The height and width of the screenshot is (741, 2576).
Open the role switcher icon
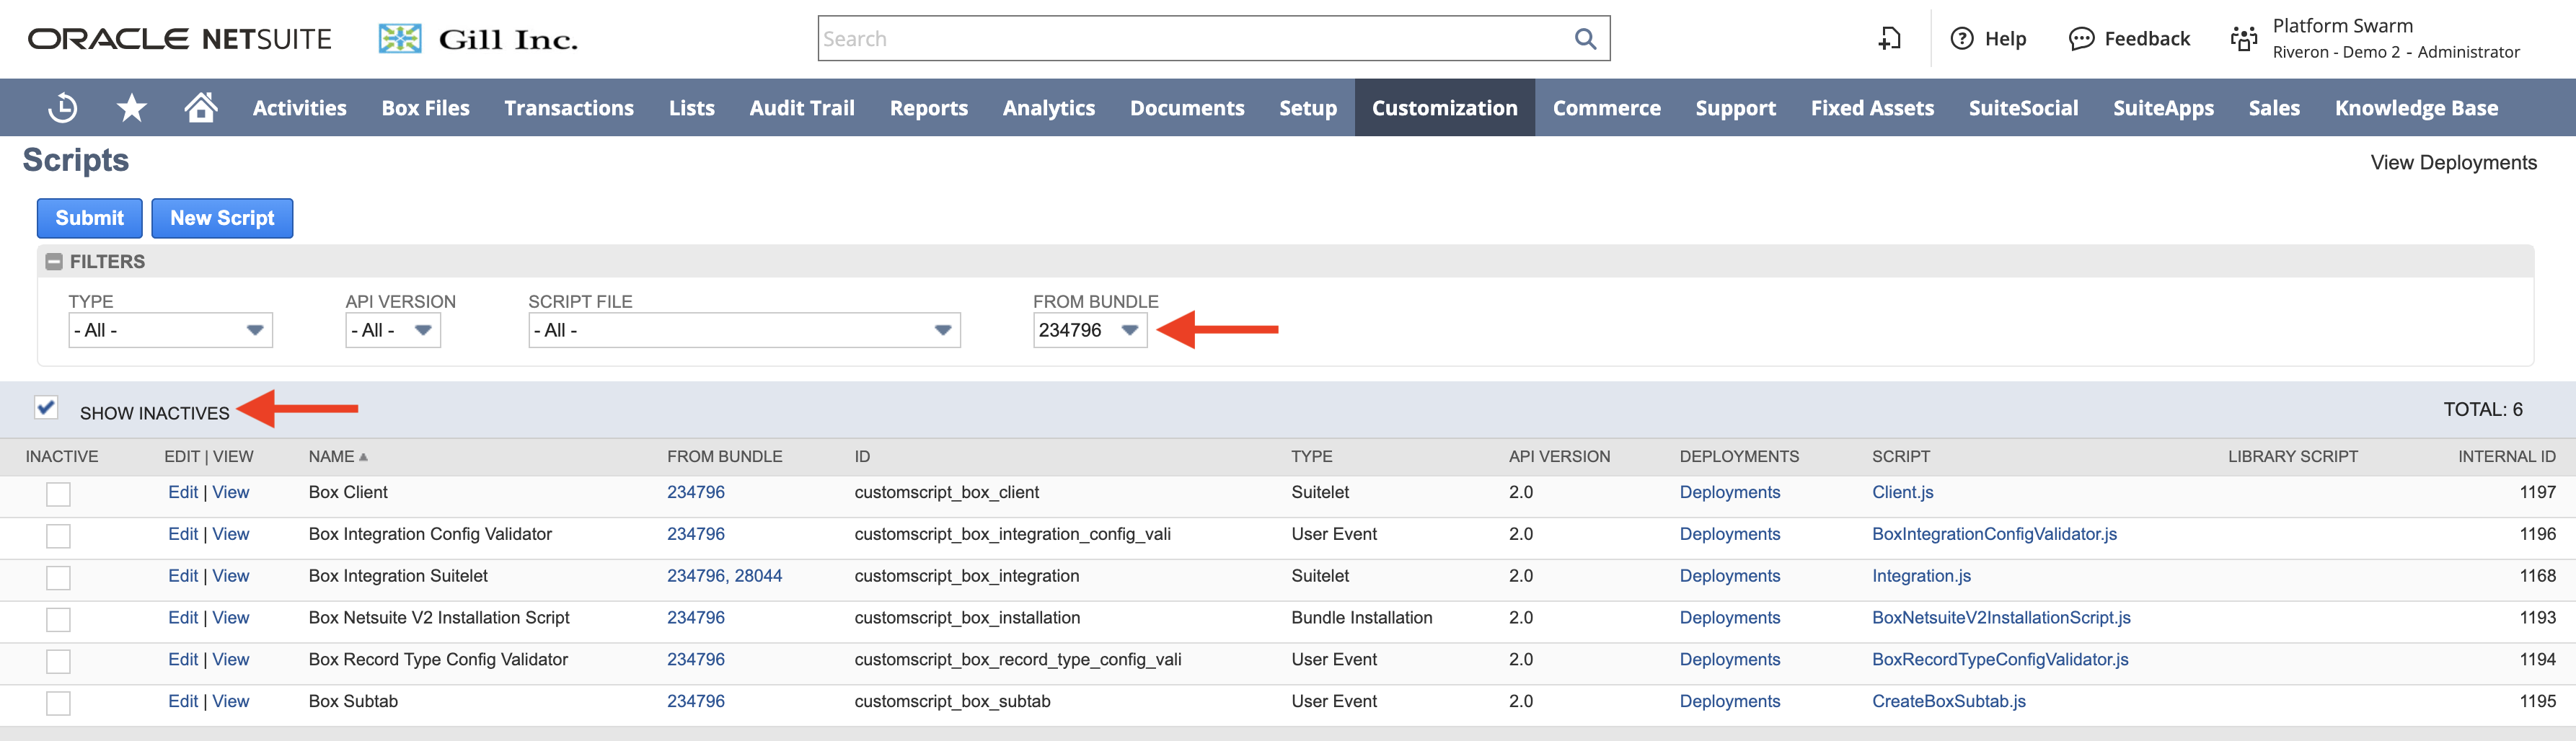click(x=2244, y=39)
